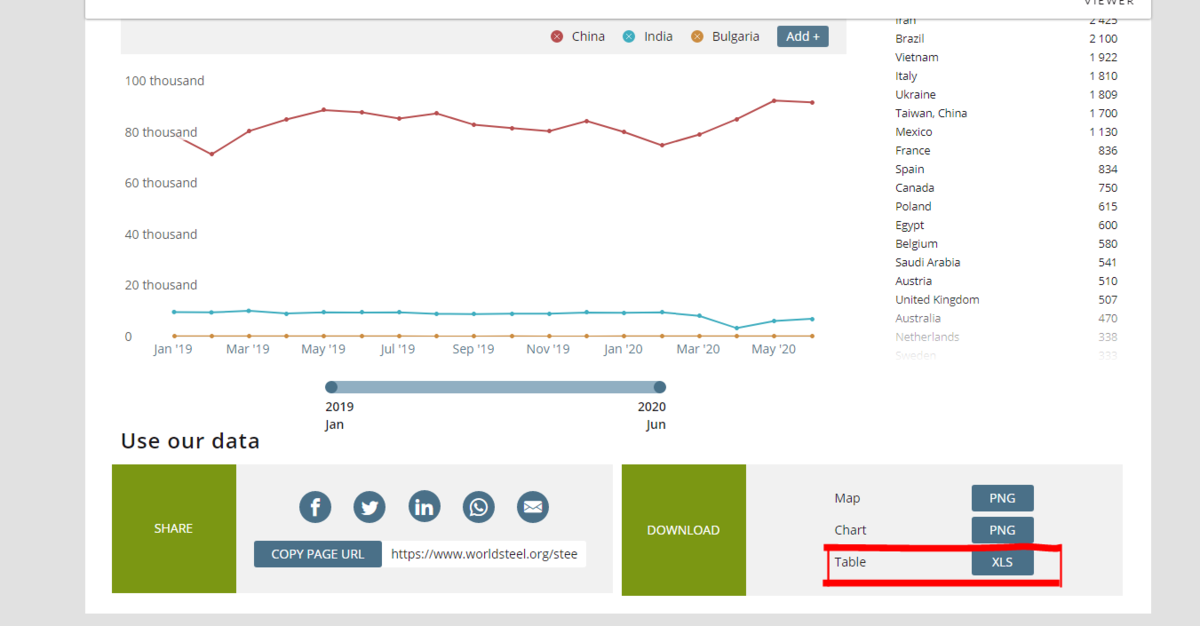1200x626 pixels.
Task: Share on Facebook icon
Action: 315,507
